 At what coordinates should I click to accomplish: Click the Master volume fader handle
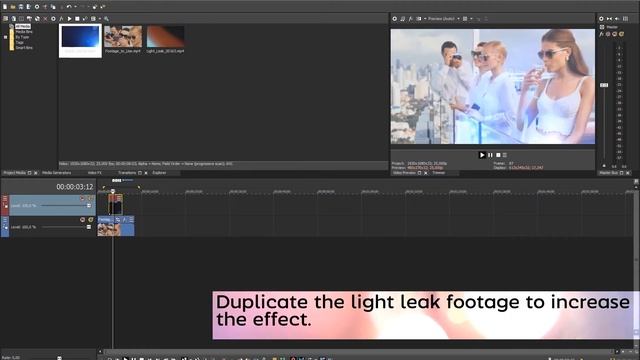click(x=604, y=85)
